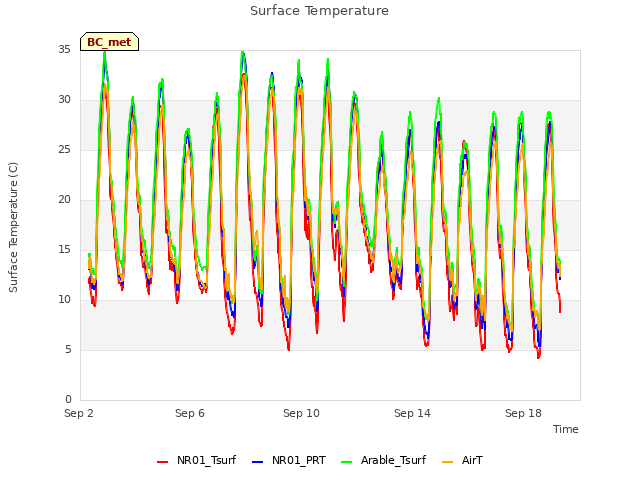Toggle the NR01_Tsurf legend entry
Image resolution: width=640 pixels, height=480 pixels.
pos(196,461)
